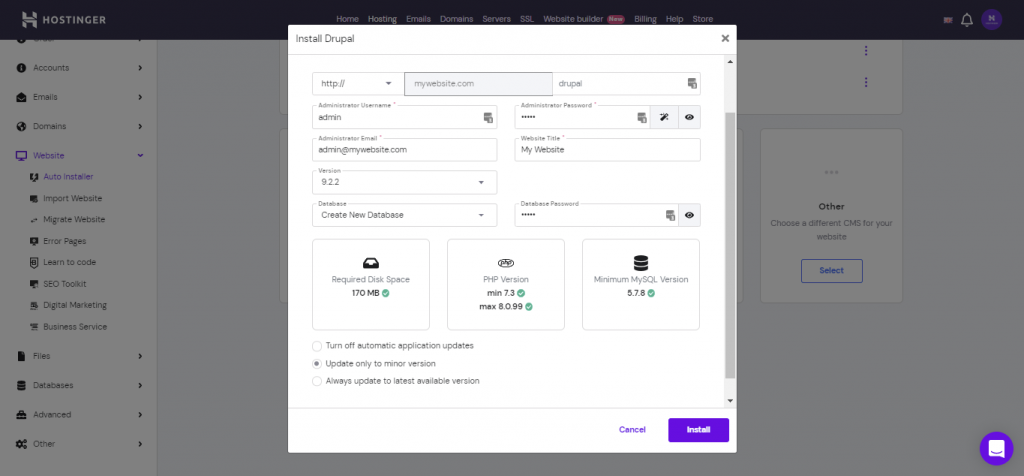Open Store in top navigation
Screen dimensions: 1024x476
point(703,19)
